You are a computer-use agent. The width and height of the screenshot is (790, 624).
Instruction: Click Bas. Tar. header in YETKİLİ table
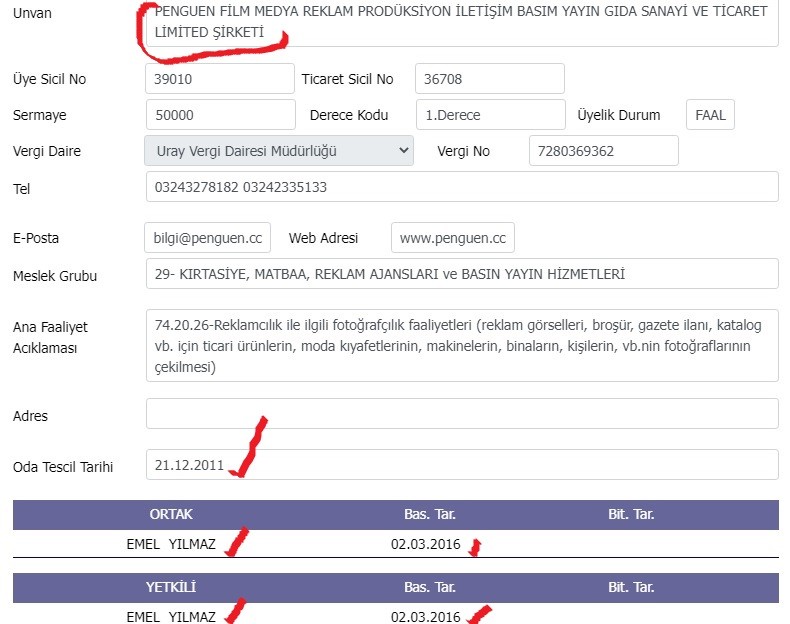[430, 587]
